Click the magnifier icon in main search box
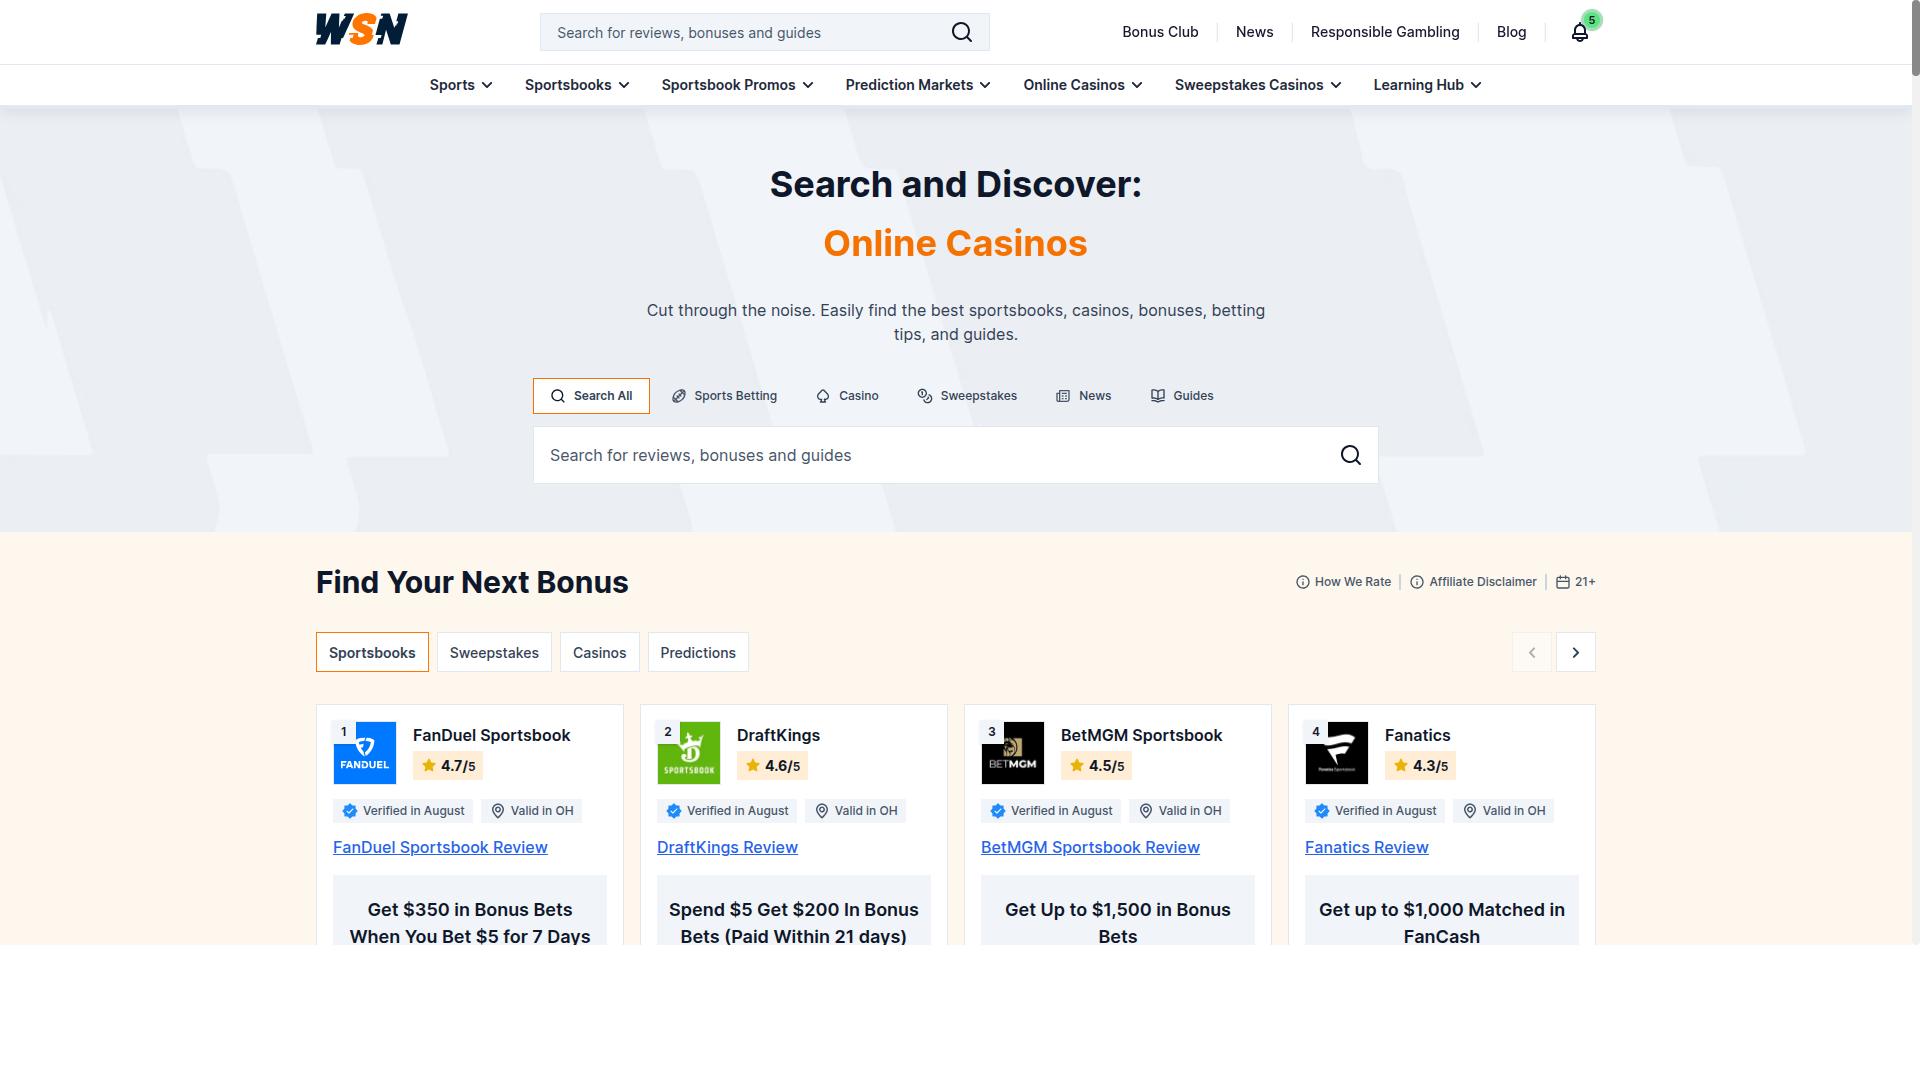This screenshot has height=1080, width=1920. click(x=1351, y=455)
